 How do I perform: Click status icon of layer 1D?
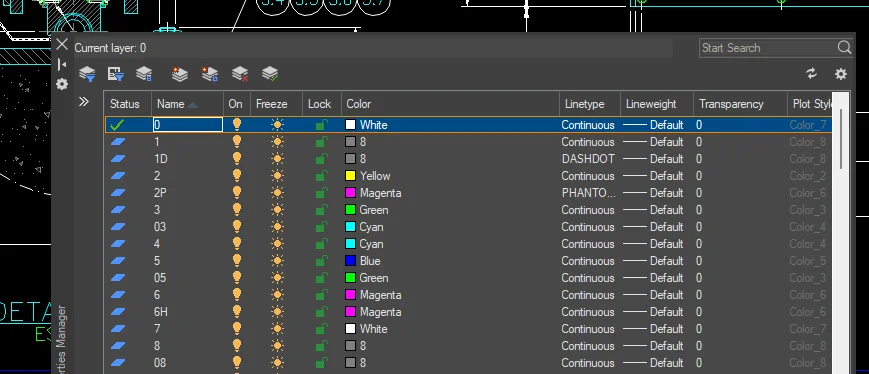(117, 159)
